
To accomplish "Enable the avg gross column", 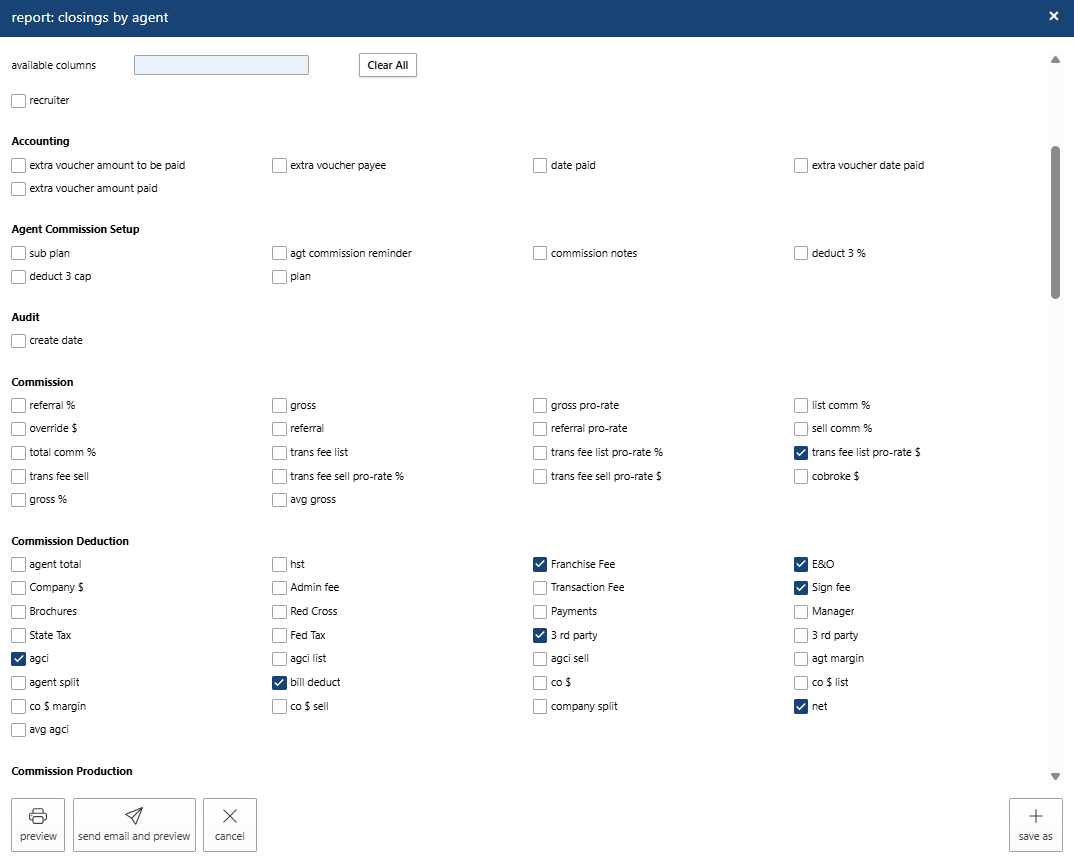I will pyautogui.click(x=280, y=500).
